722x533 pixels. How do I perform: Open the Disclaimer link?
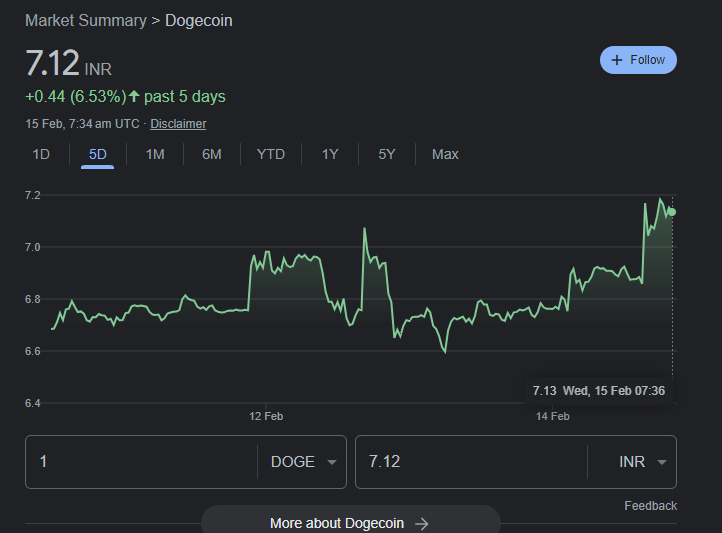coord(178,124)
